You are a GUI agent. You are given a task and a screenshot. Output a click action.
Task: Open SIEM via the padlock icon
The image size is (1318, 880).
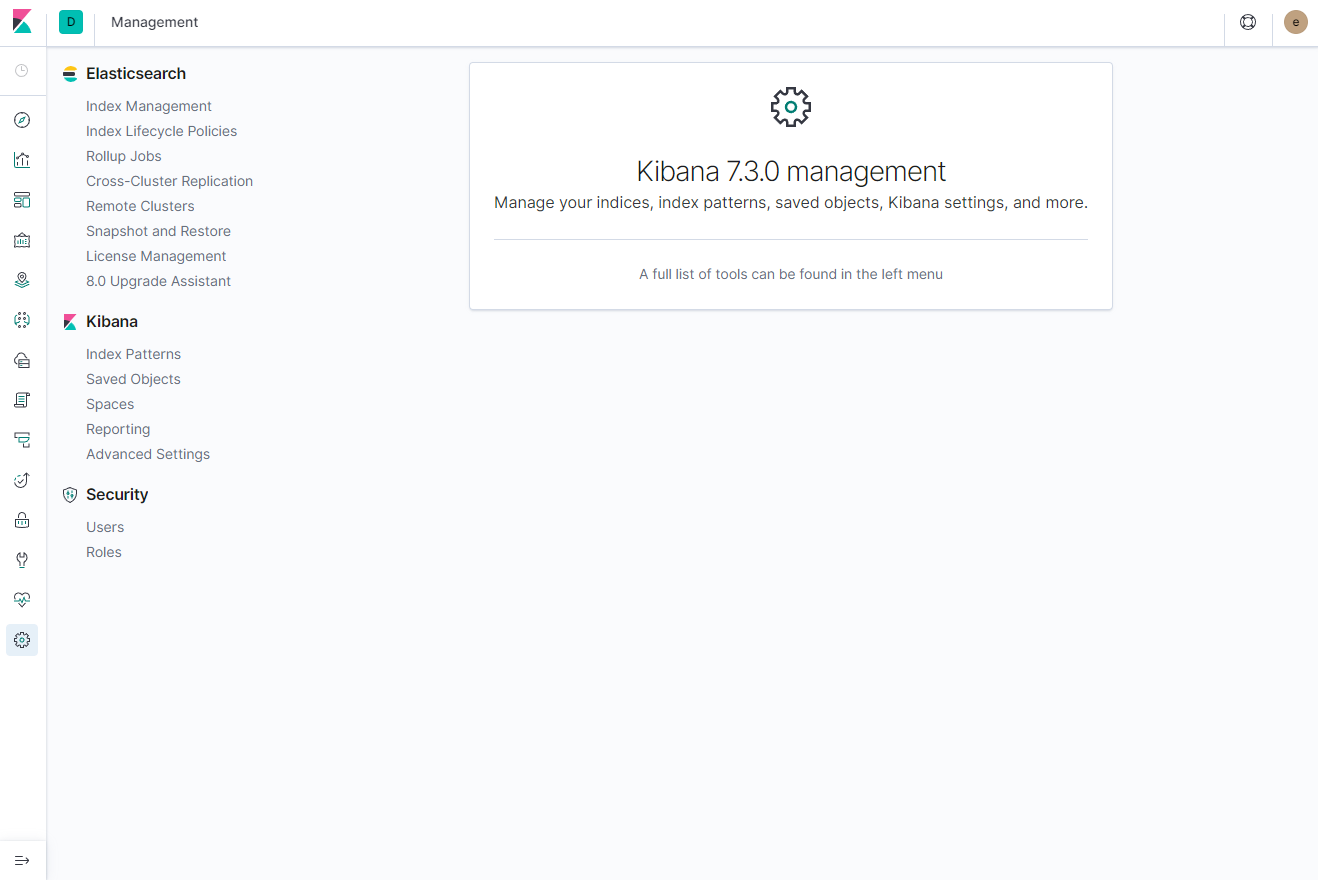pyautogui.click(x=22, y=520)
